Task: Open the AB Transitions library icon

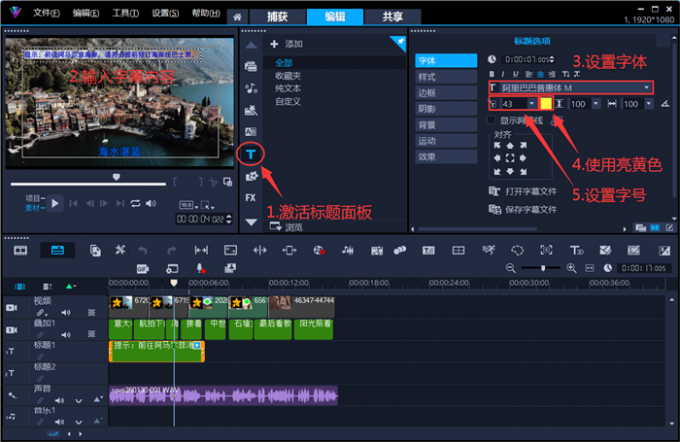Action: click(x=251, y=131)
